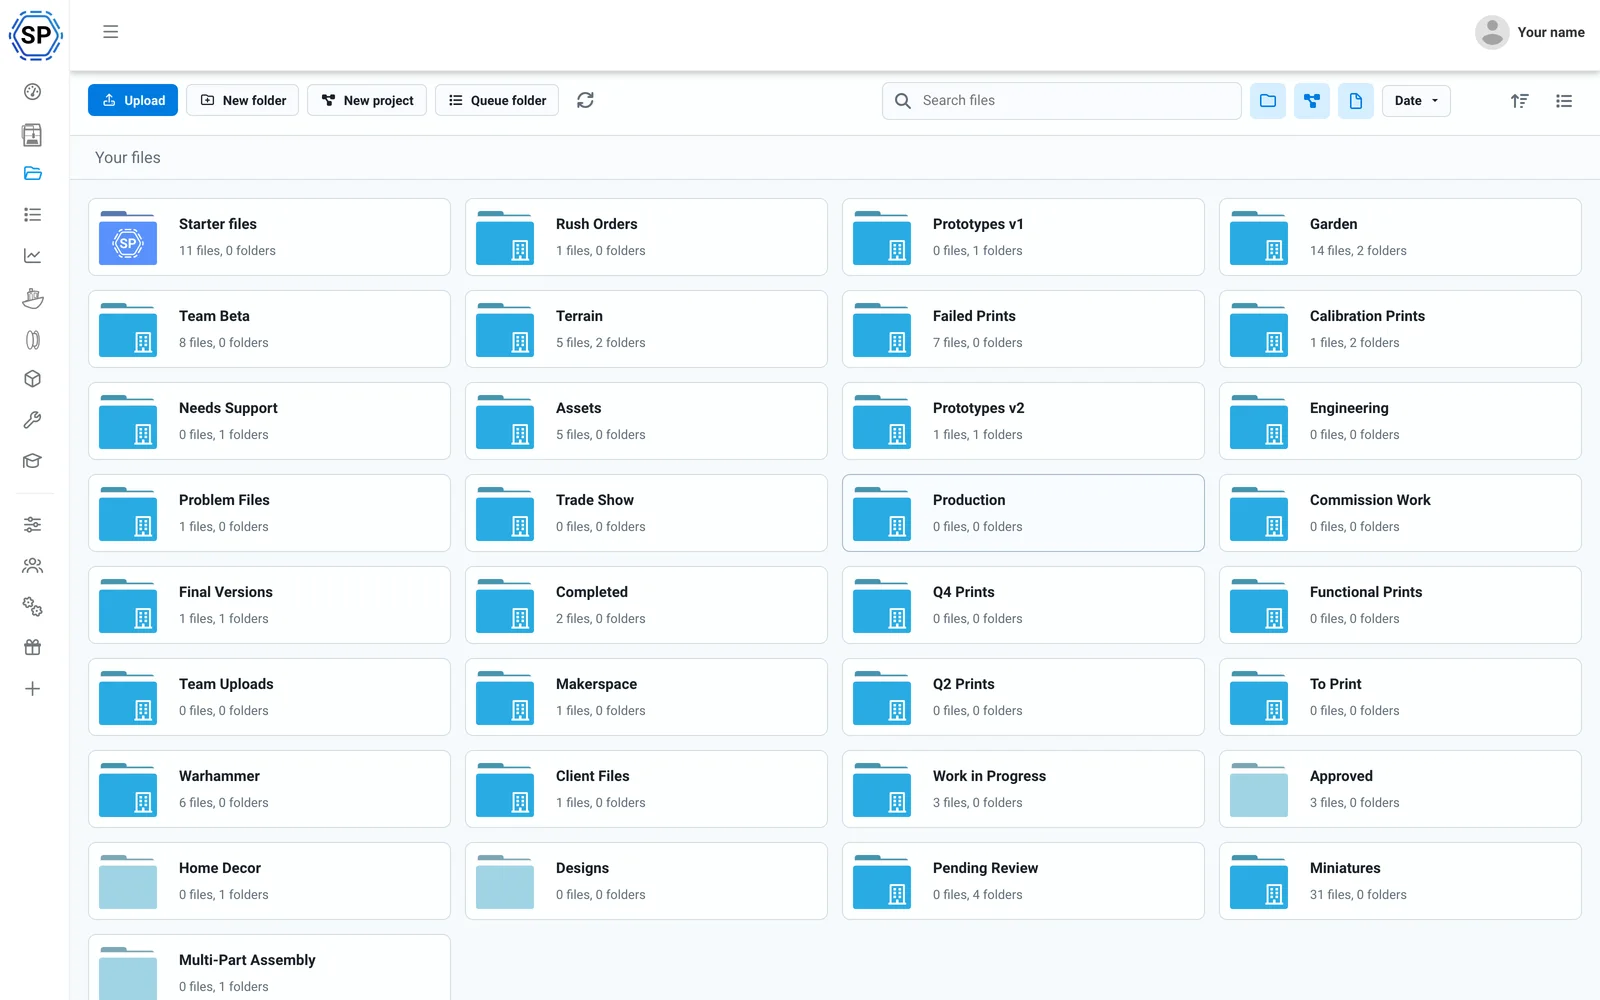
Task: Open the gift icon in the sidebar
Action: click(x=32, y=648)
